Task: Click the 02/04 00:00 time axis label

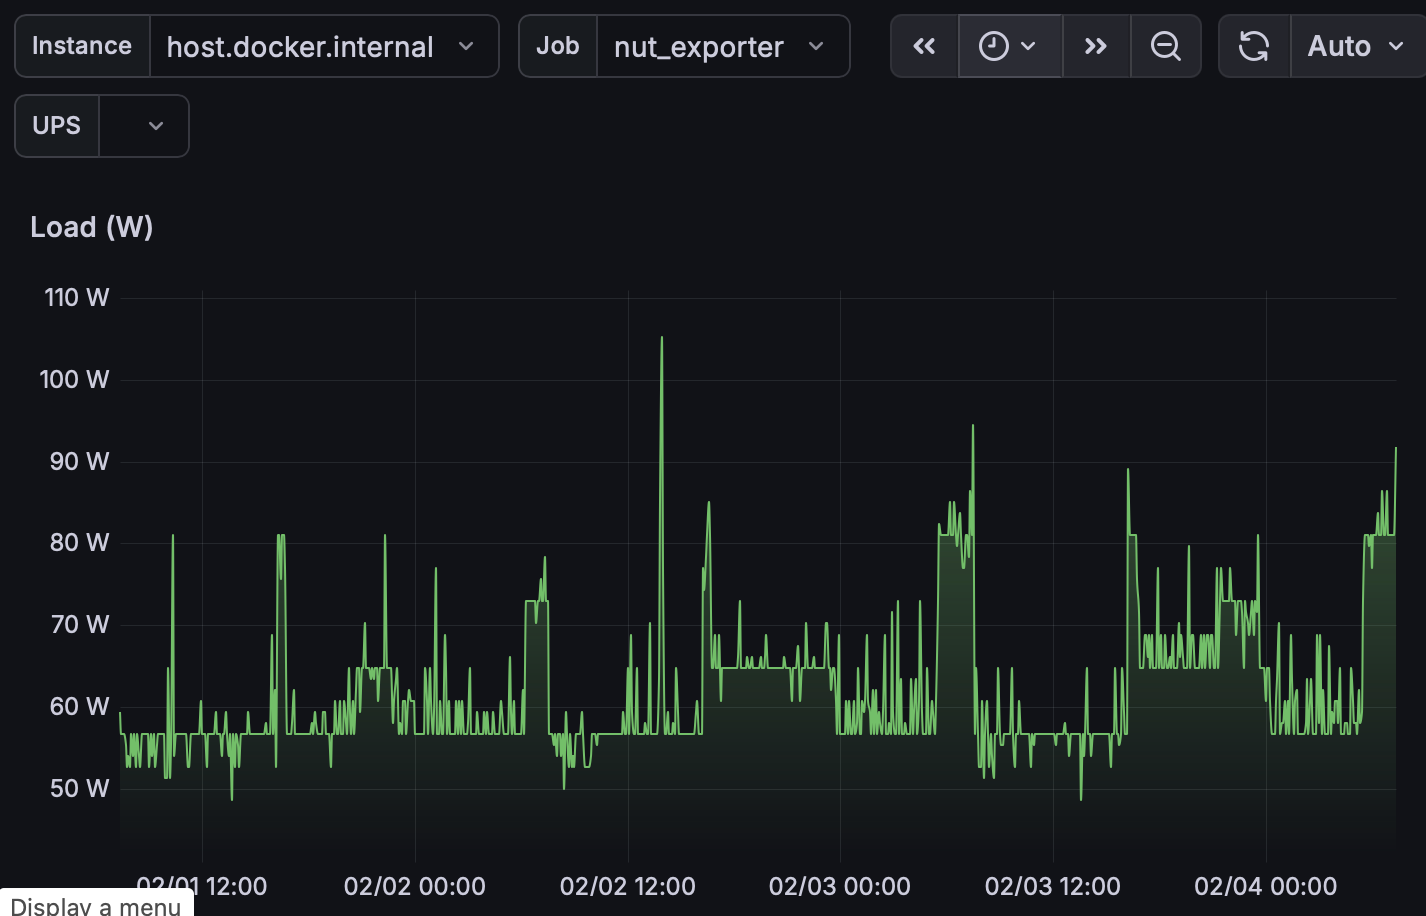Action: coord(1266,886)
